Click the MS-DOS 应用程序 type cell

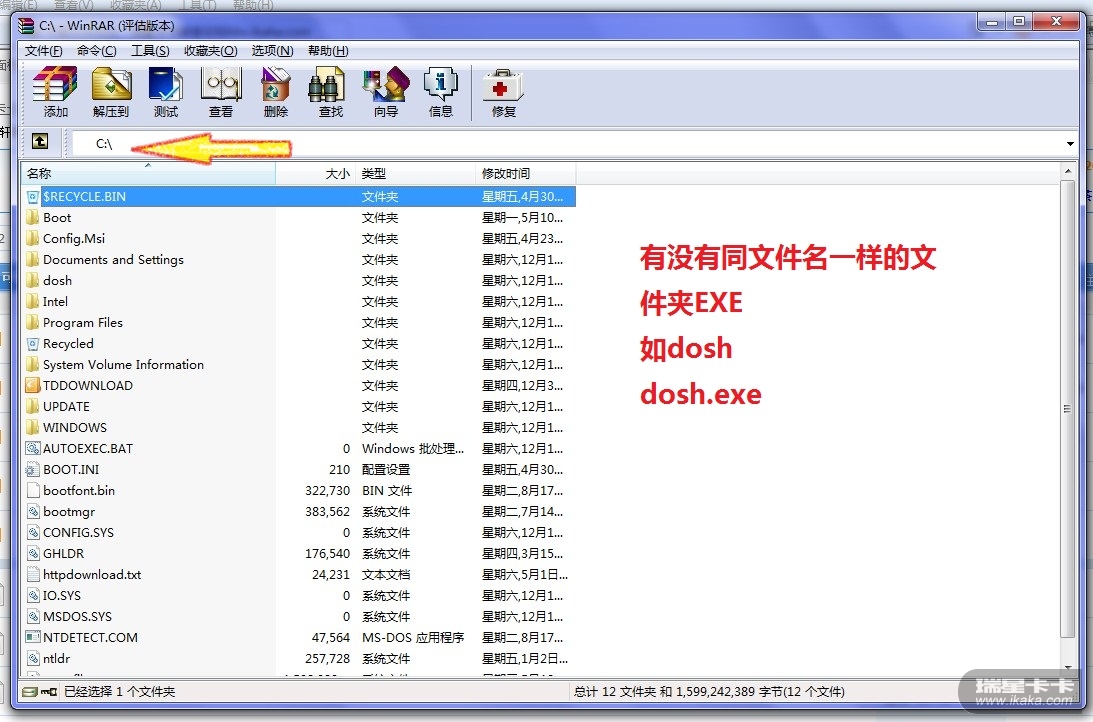tap(413, 637)
